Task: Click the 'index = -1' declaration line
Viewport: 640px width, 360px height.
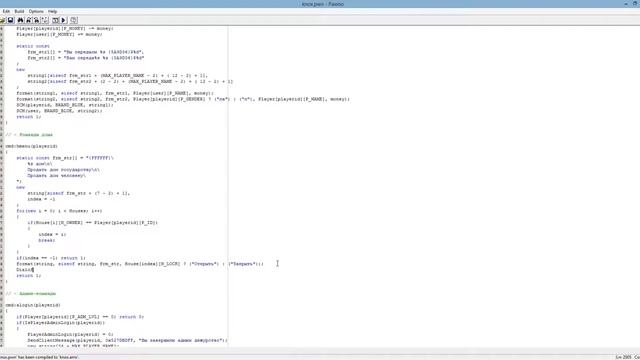Action: (x=41, y=199)
